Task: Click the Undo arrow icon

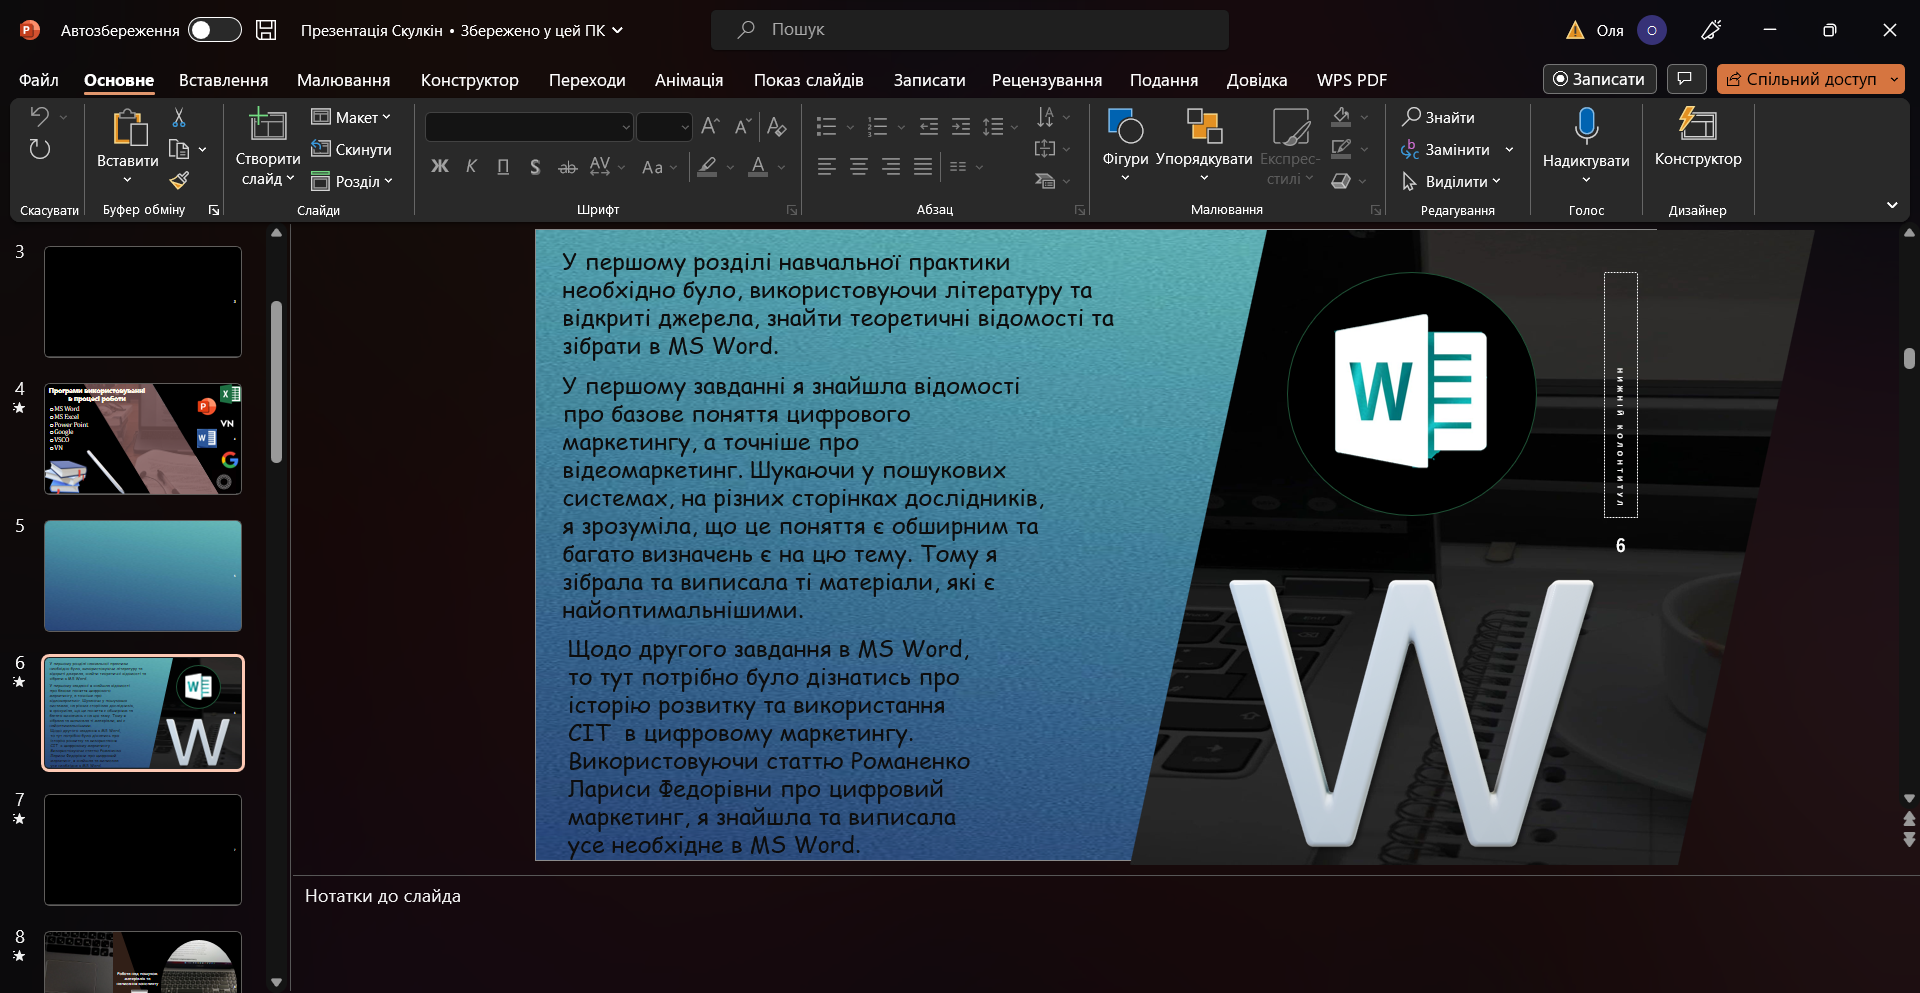Action: pos(40,117)
